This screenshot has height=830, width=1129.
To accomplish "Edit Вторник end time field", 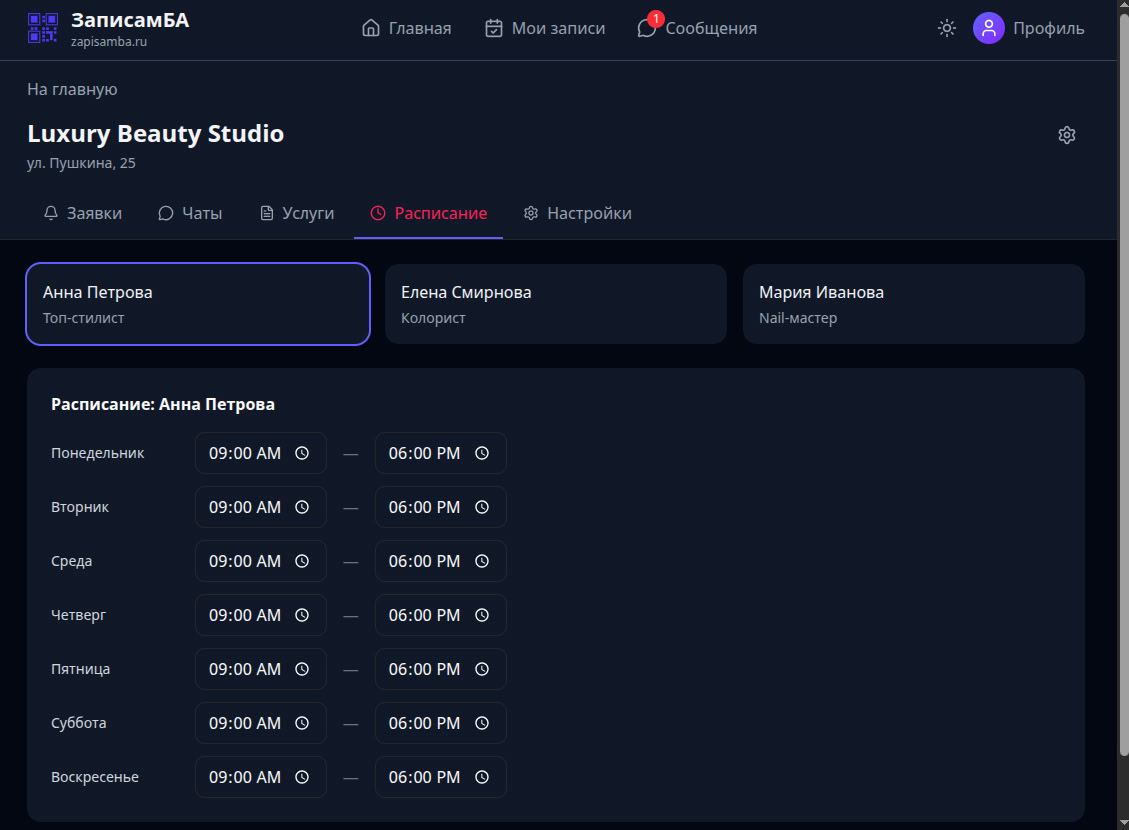I will click(441, 507).
